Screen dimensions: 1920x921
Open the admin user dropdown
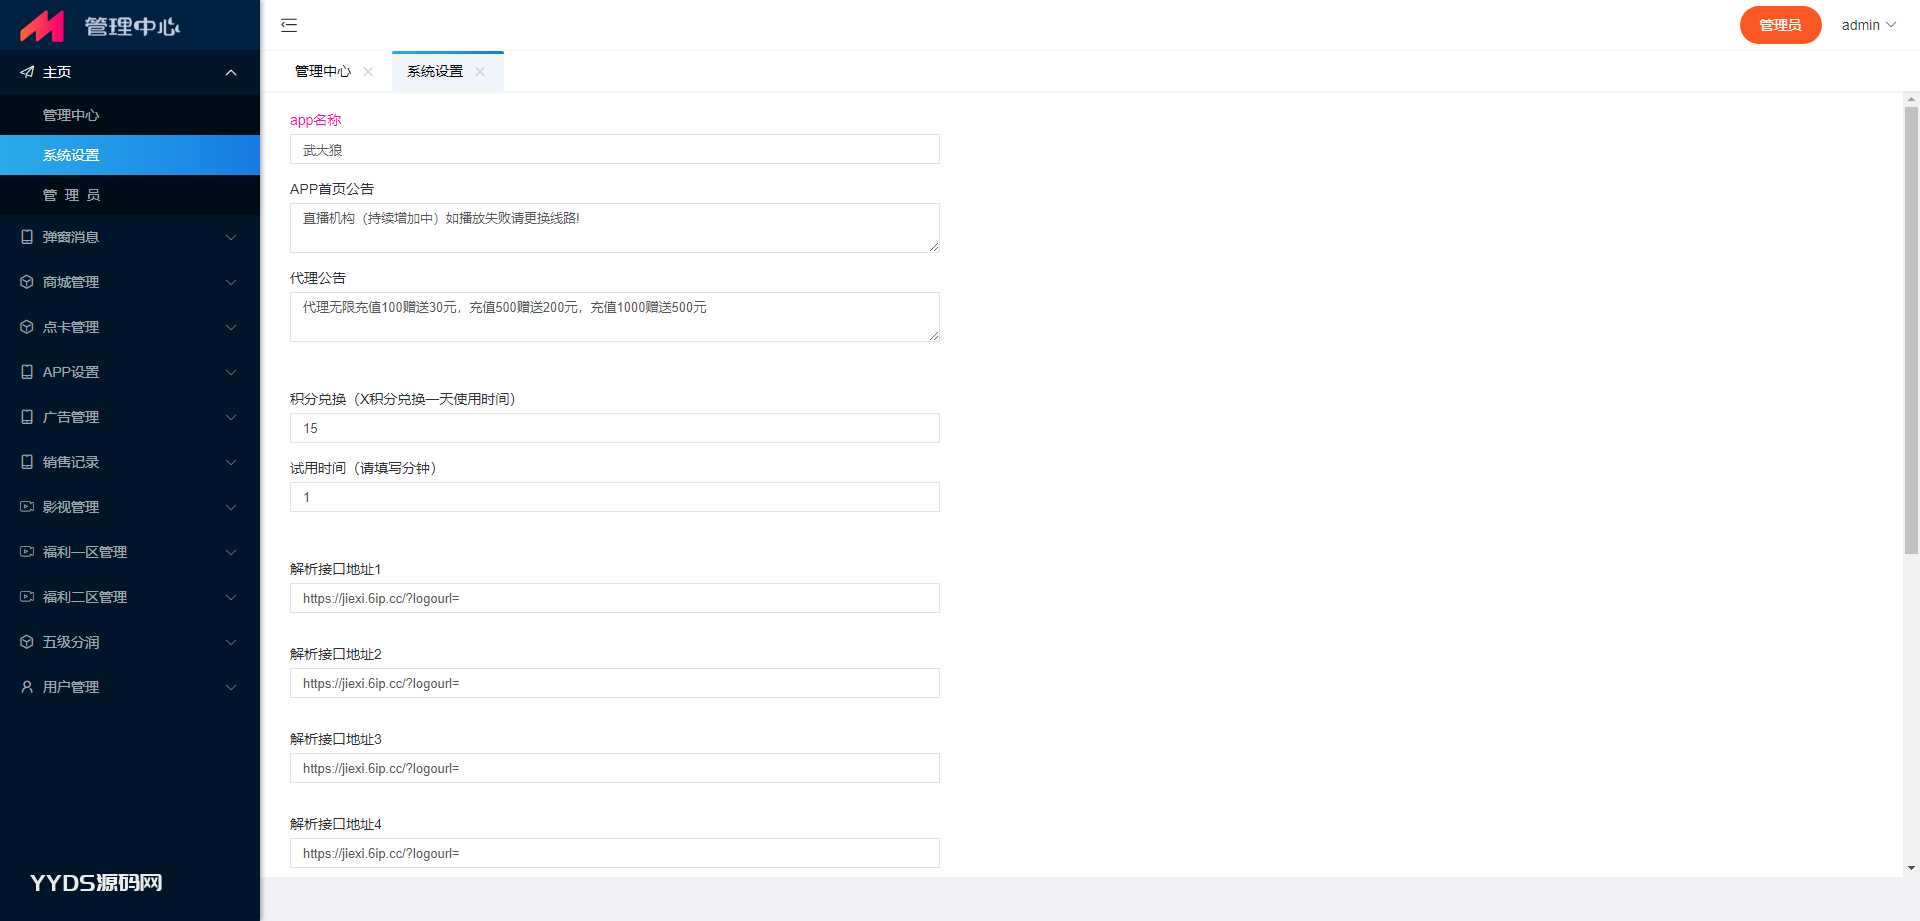tap(1868, 25)
